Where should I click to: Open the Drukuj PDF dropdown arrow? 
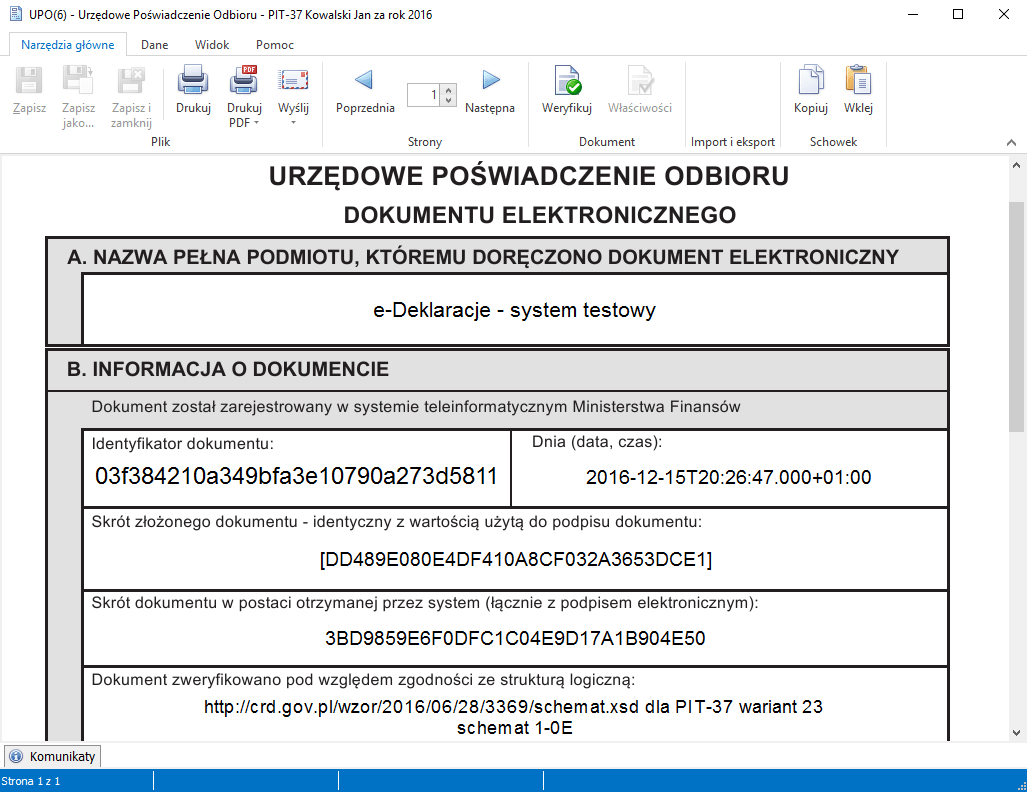tap(258, 121)
